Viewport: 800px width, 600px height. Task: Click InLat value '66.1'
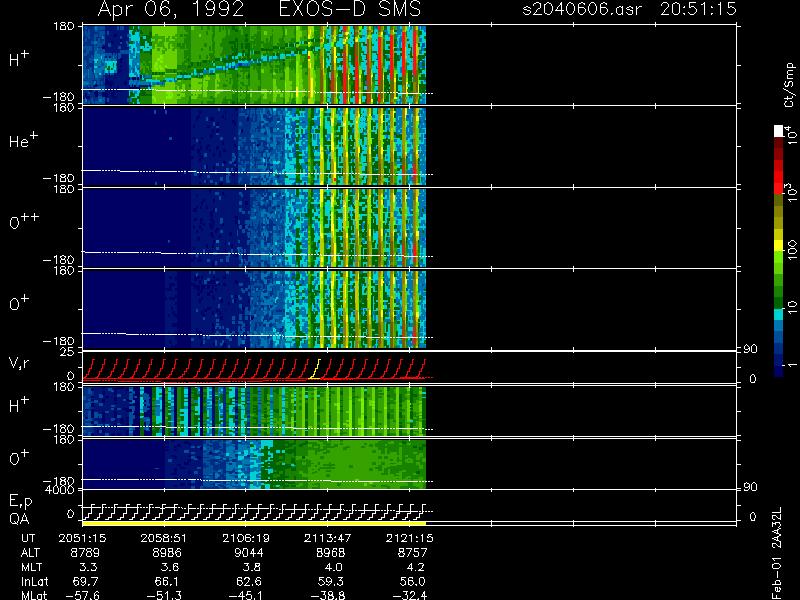(x=167, y=582)
